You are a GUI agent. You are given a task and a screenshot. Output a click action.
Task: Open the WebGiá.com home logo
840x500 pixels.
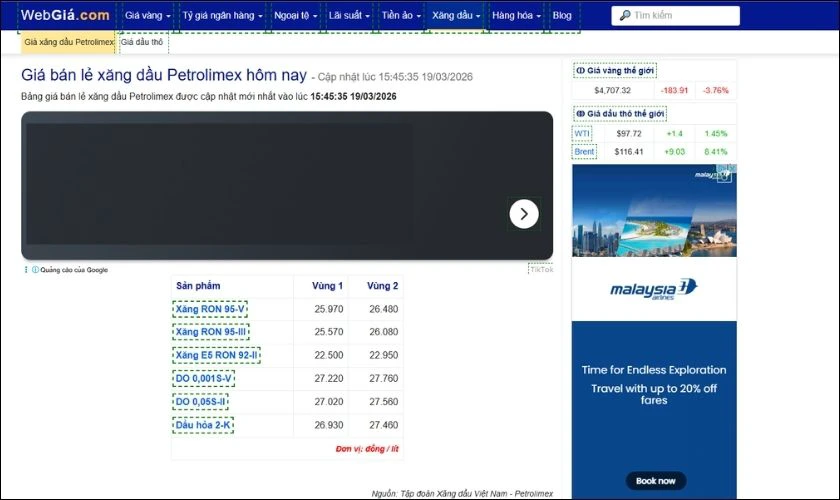(x=65, y=15)
